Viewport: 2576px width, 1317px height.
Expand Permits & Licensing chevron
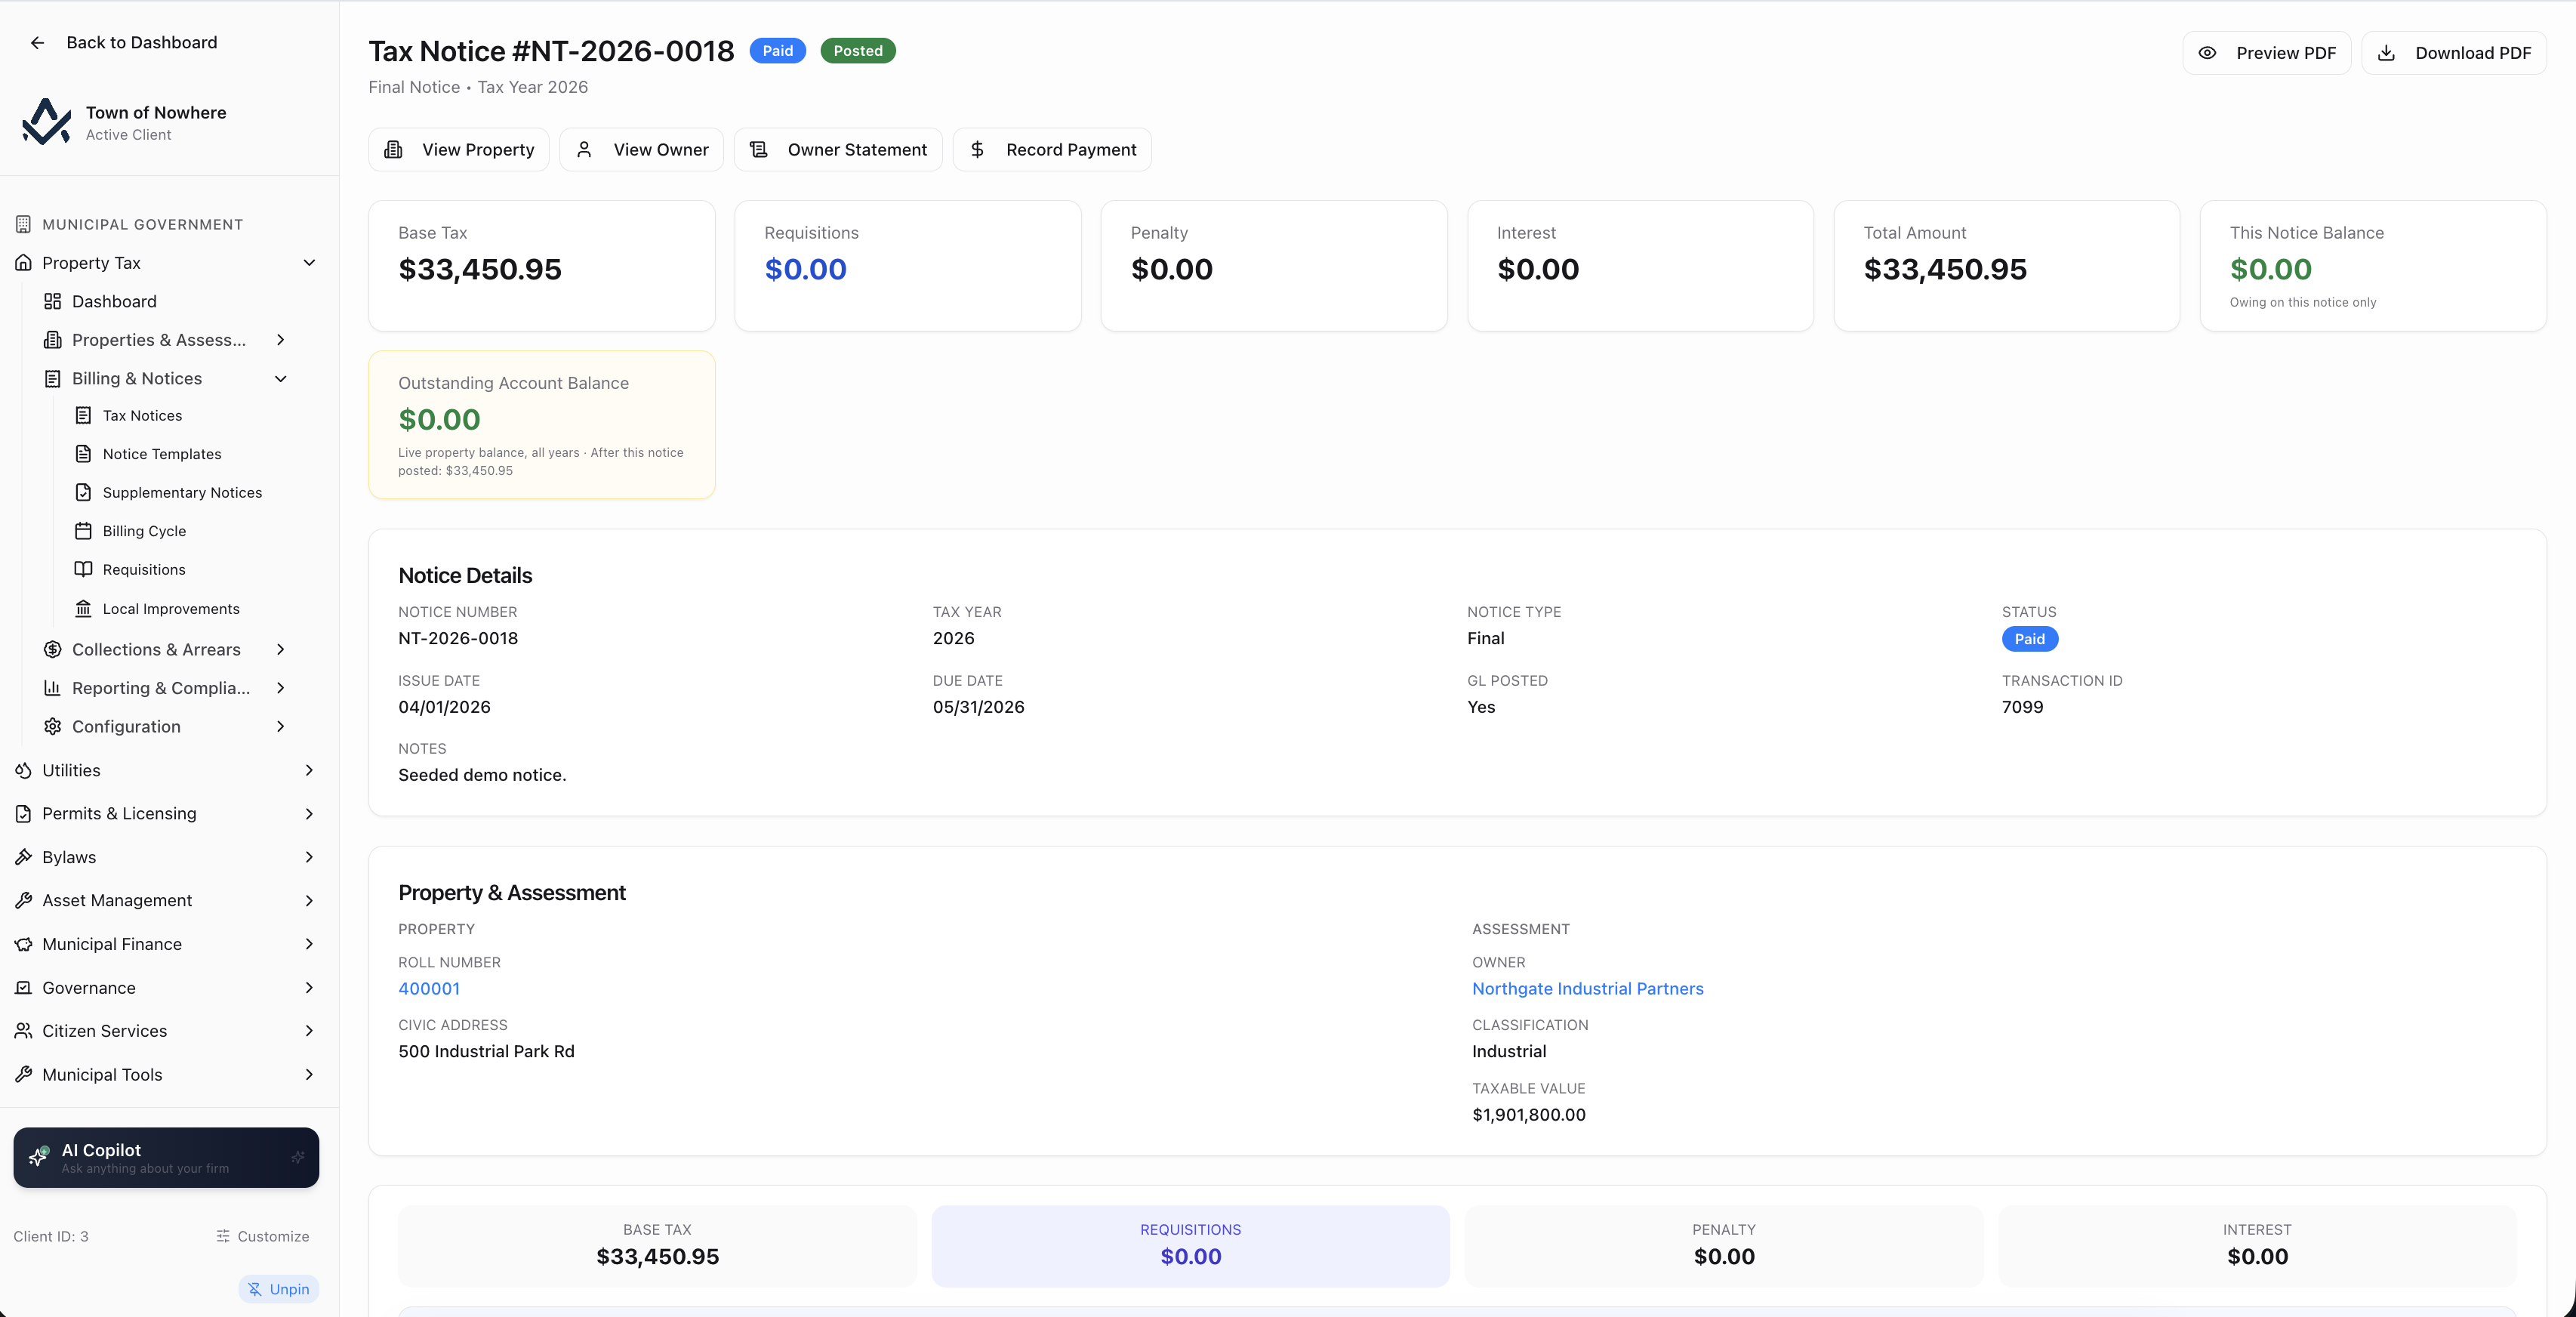(309, 813)
